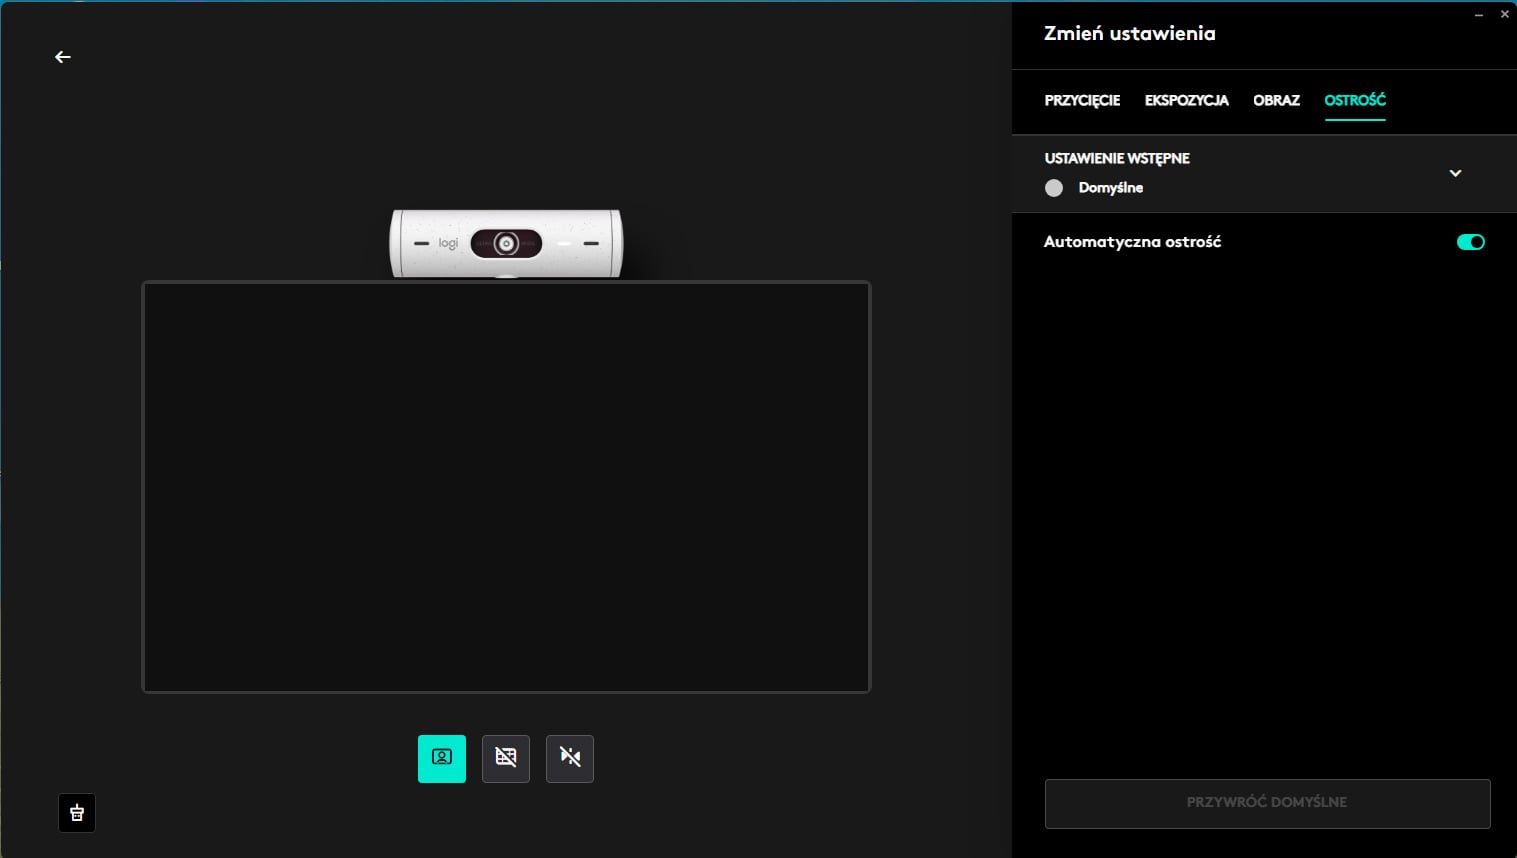Screen dimensions: 1517x858
Task: Click inside the dark camera preview area
Action: click(x=506, y=487)
